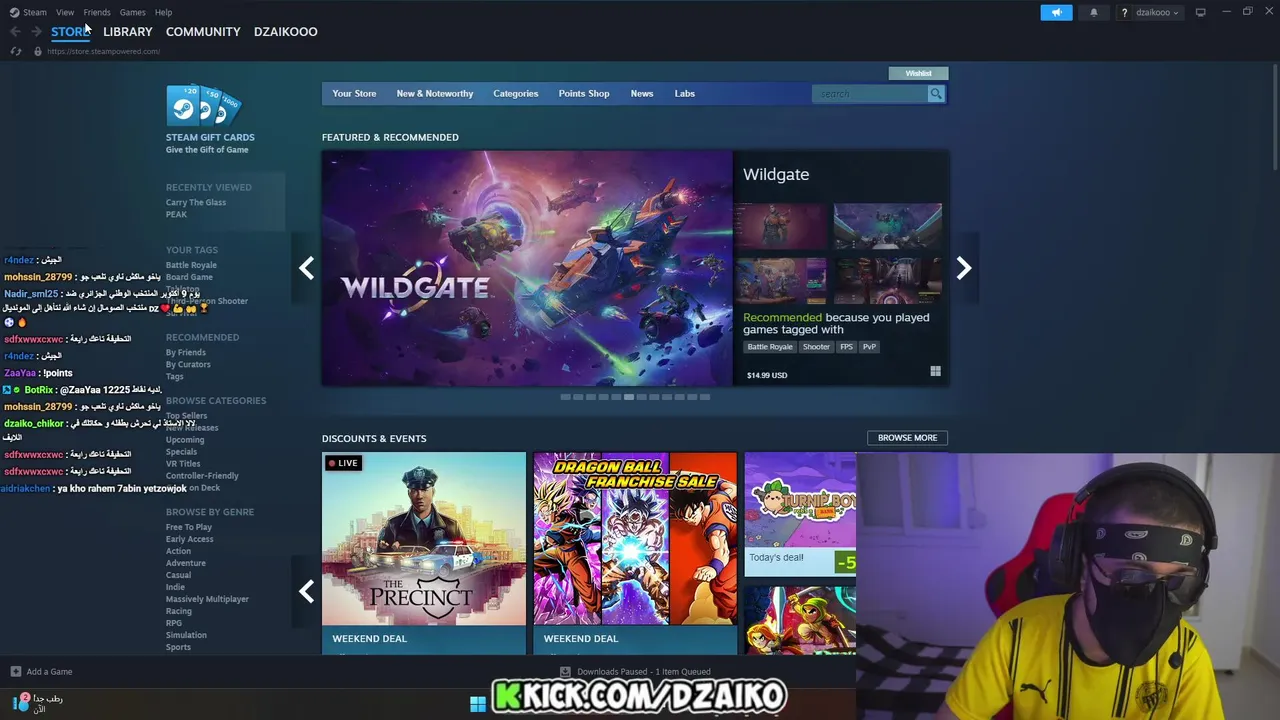Select the active carousel pagination dot
The height and width of the screenshot is (720, 1280).
[628, 397]
